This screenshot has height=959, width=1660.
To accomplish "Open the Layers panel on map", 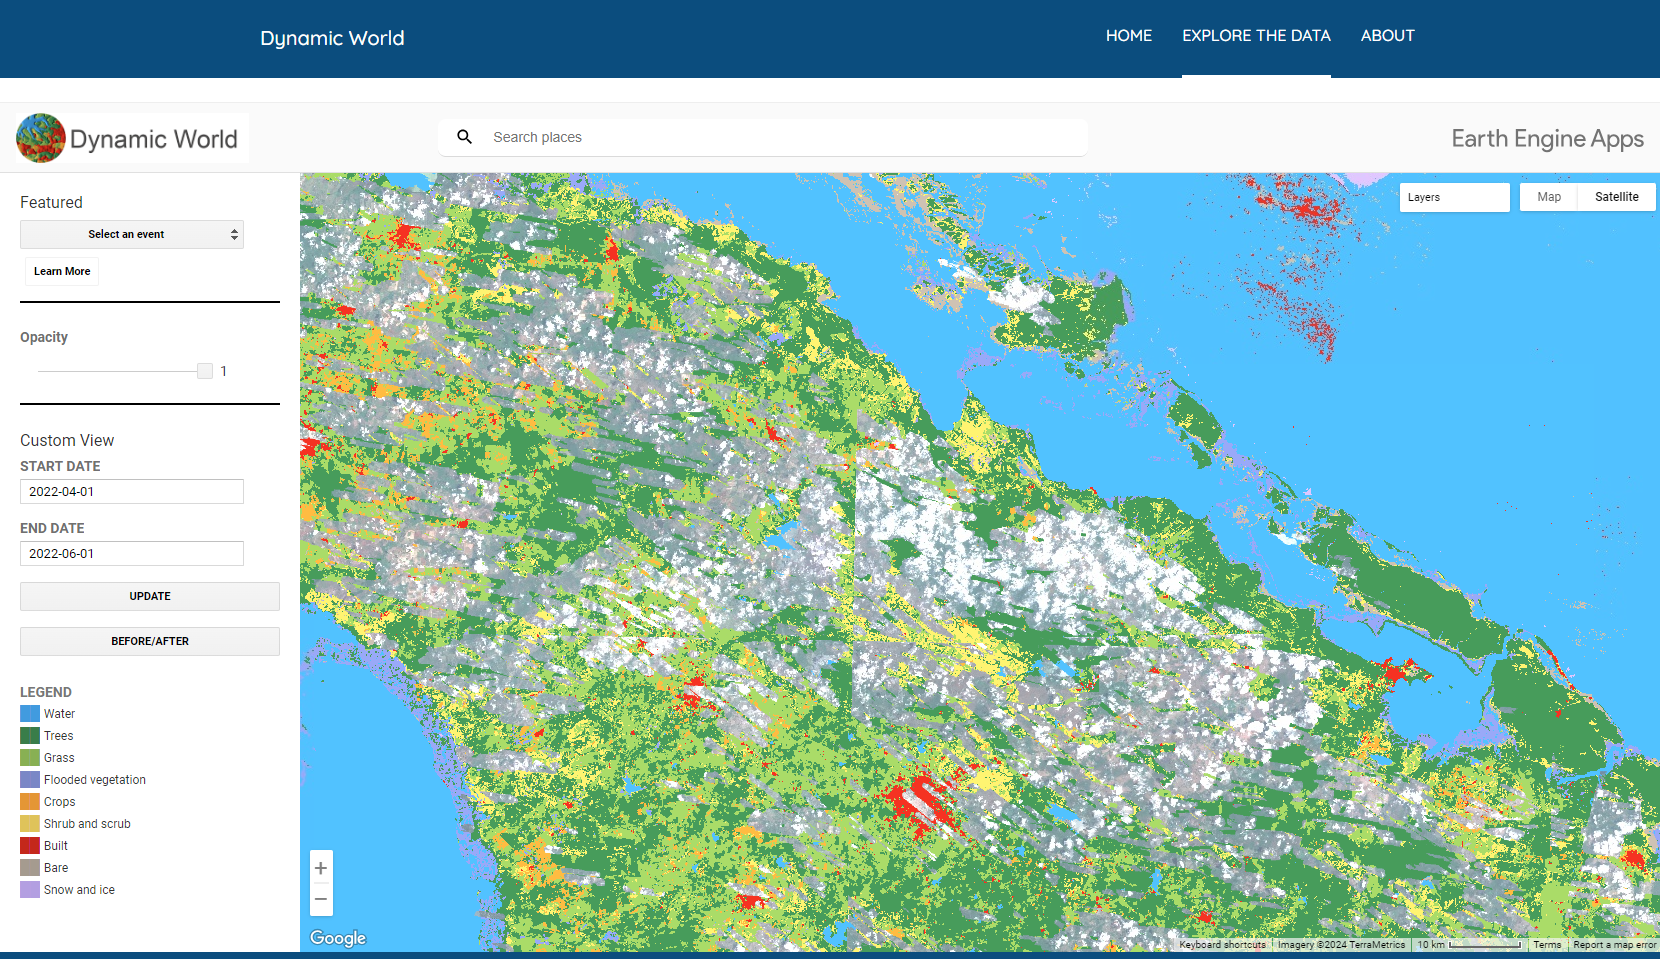I will (x=1454, y=197).
